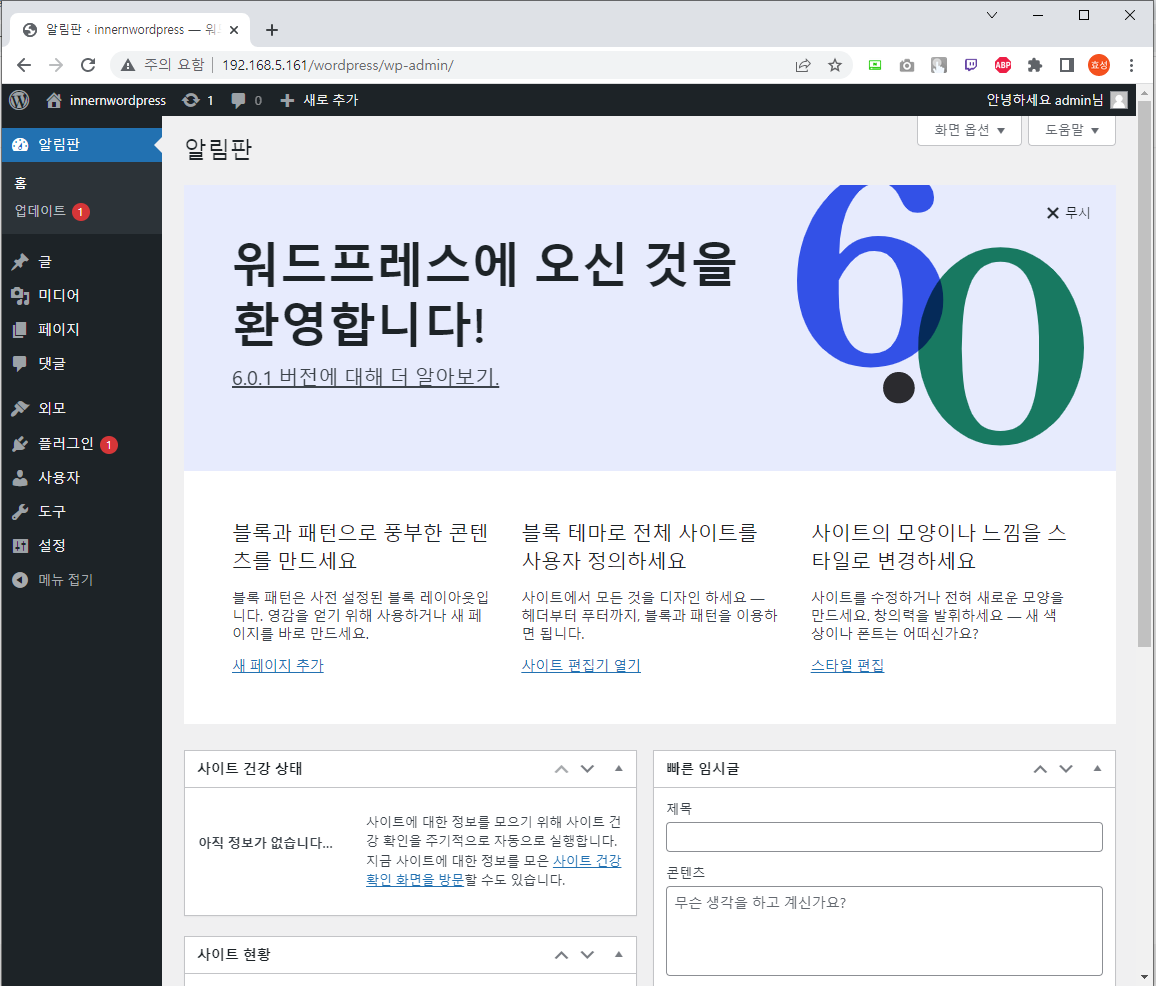
Task: Go to 홈 submenu item
Action: click(x=21, y=183)
